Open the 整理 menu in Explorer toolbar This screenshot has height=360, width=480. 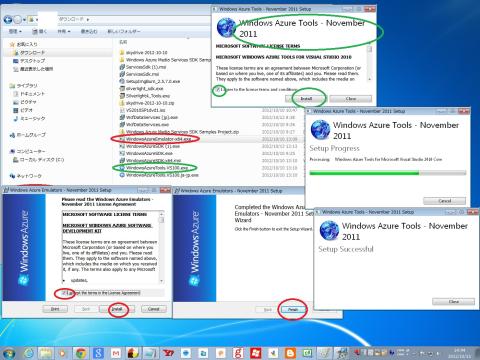click(x=15, y=31)
